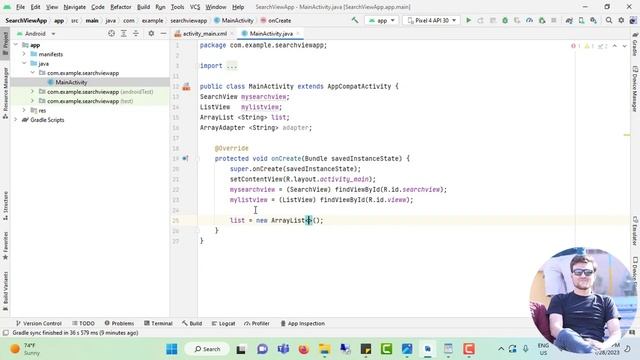The height and width of the screenshot is (360, 640).
Task: Open IDE settings gear in top toolbar
Action: [621, 20]
